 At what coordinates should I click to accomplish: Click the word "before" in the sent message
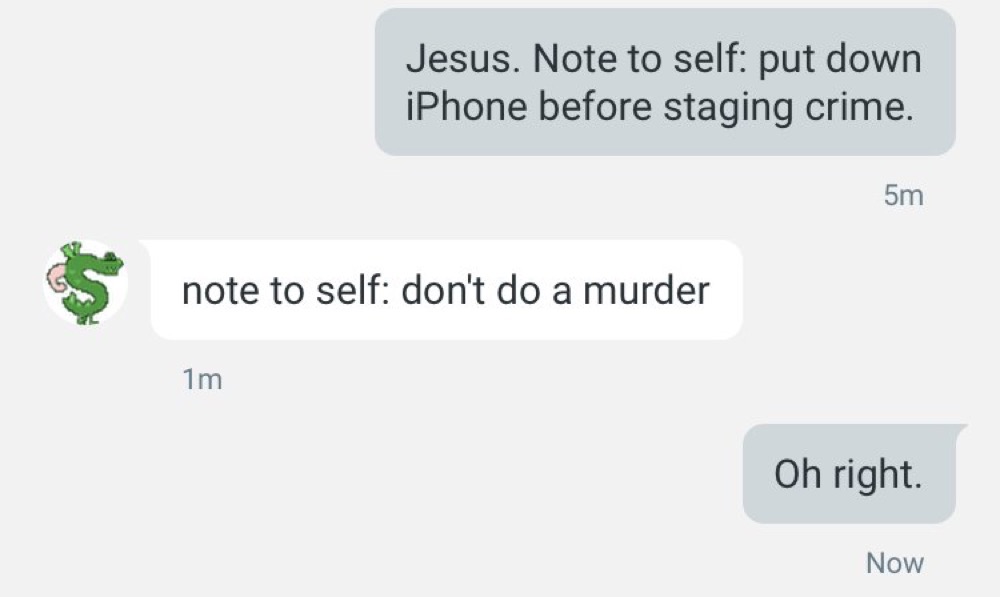tap(595, 107)
